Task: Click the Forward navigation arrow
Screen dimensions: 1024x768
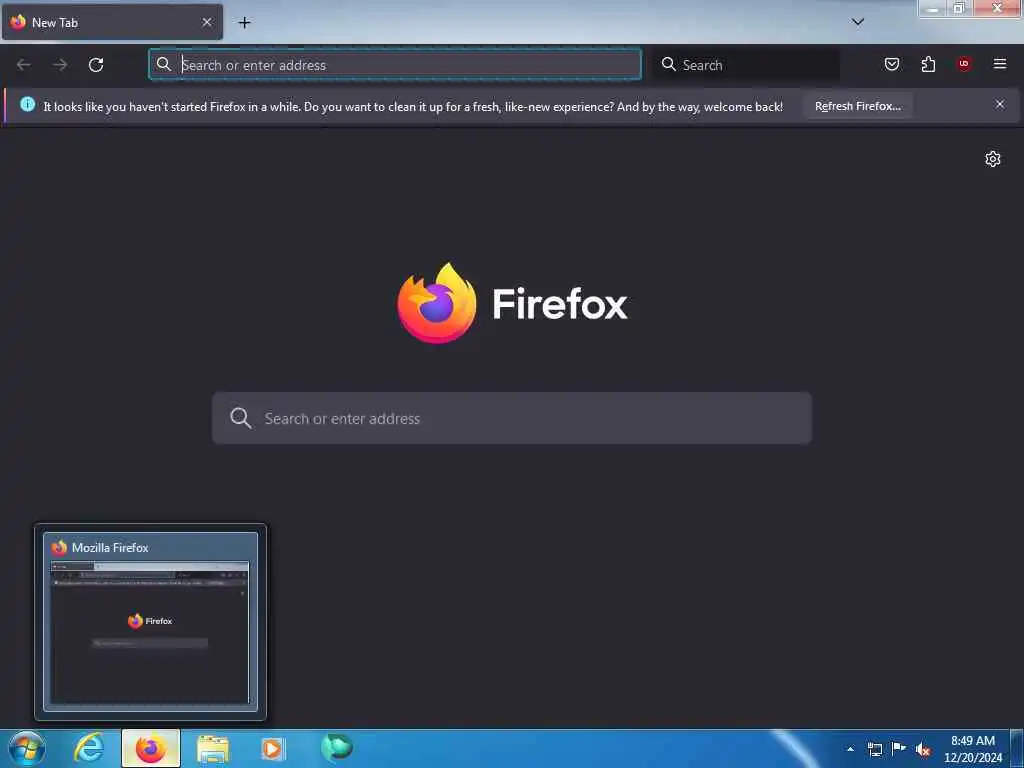Action: tap(60, 65)
